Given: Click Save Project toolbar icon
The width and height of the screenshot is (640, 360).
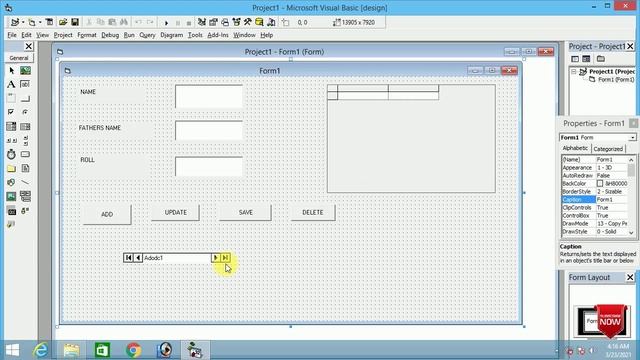Looking at the screenshot, I should 75,22.
